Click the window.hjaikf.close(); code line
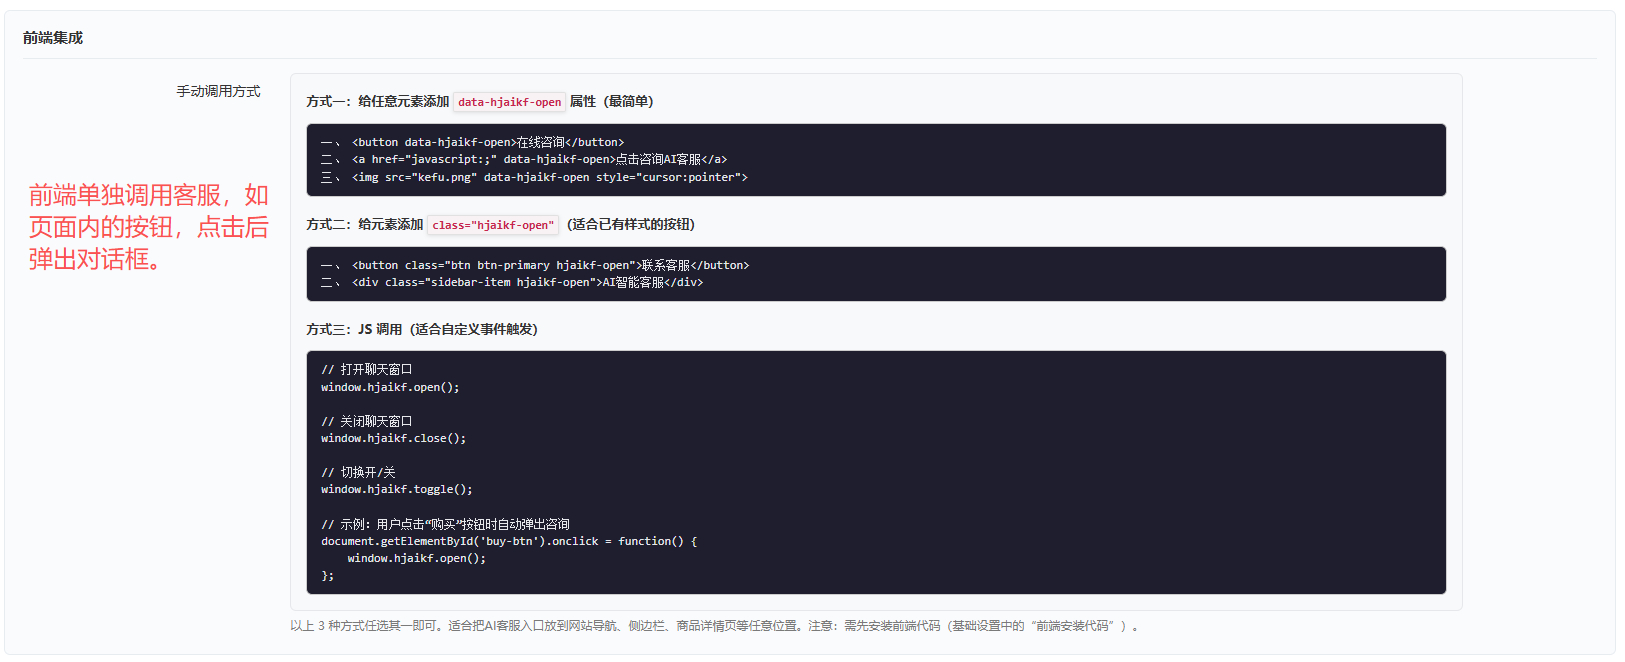 (x=393, y=438)
